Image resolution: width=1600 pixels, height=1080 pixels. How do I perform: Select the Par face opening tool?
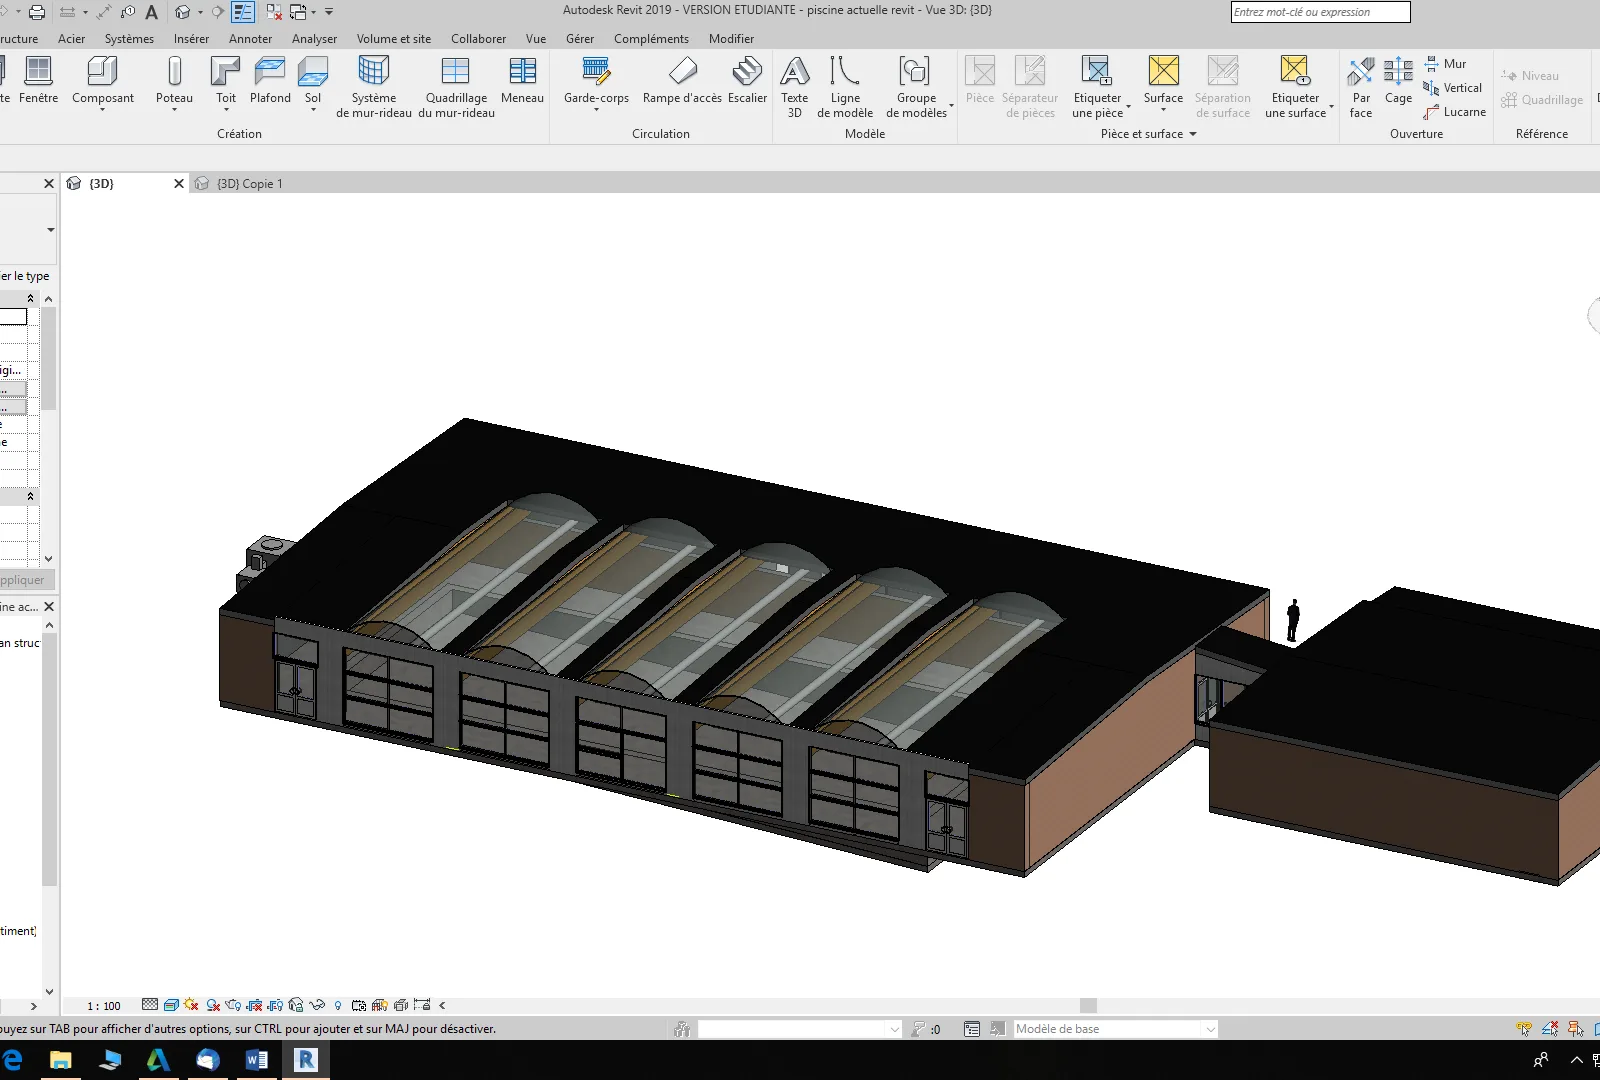point(1361,87)
